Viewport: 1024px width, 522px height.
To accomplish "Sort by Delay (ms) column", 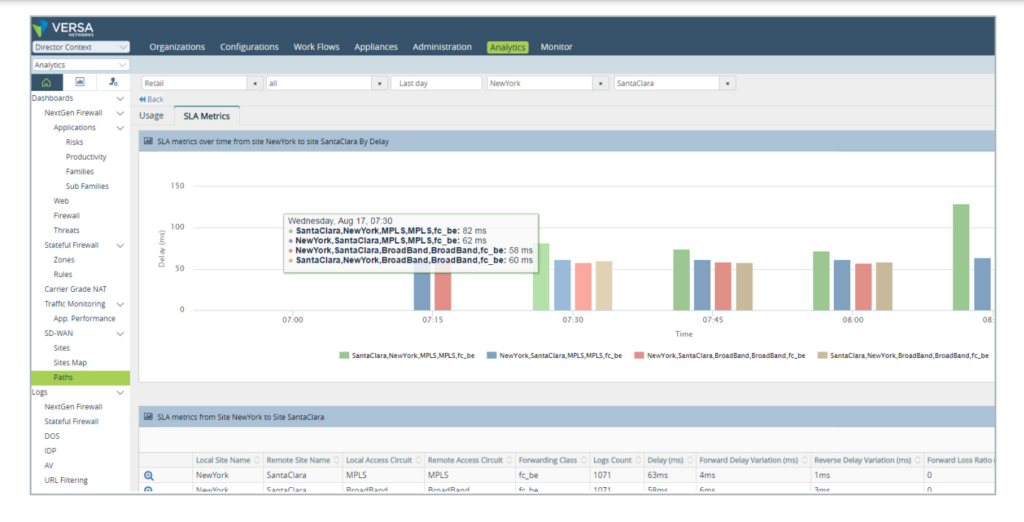I will click(670, 460).
